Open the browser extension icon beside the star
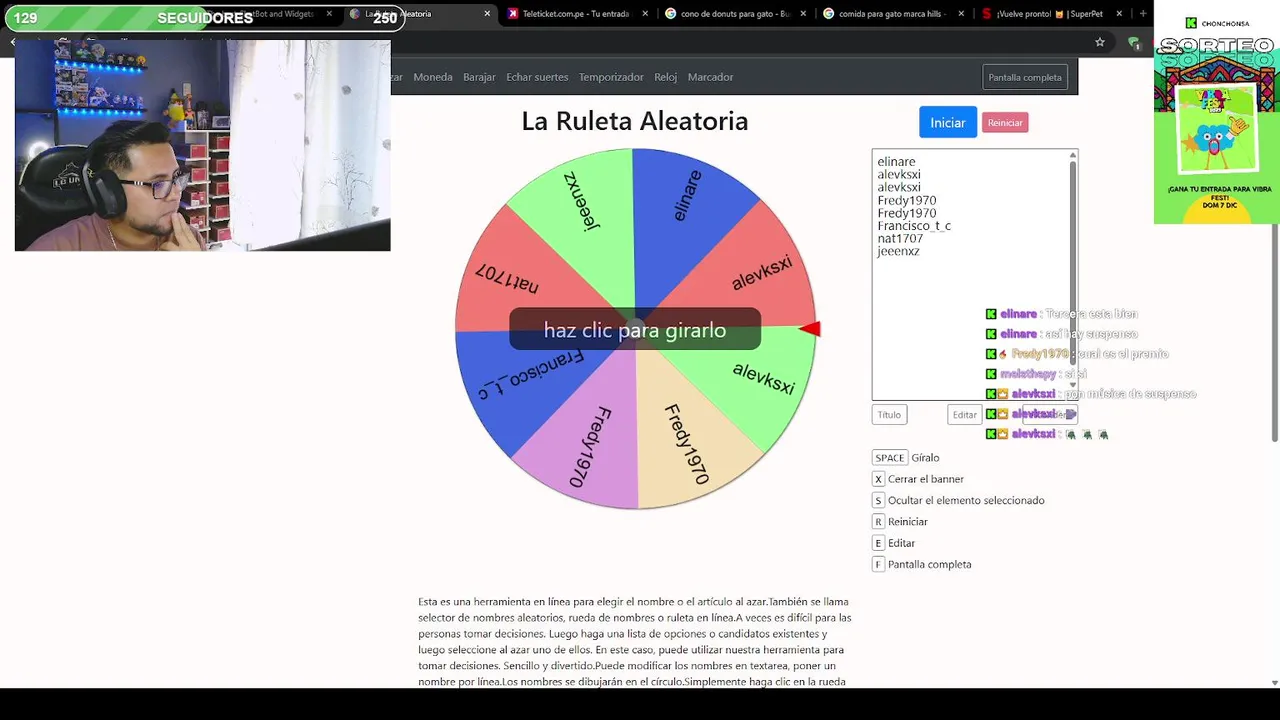The image size is (1280, 720). click(x=1133, y=42)
